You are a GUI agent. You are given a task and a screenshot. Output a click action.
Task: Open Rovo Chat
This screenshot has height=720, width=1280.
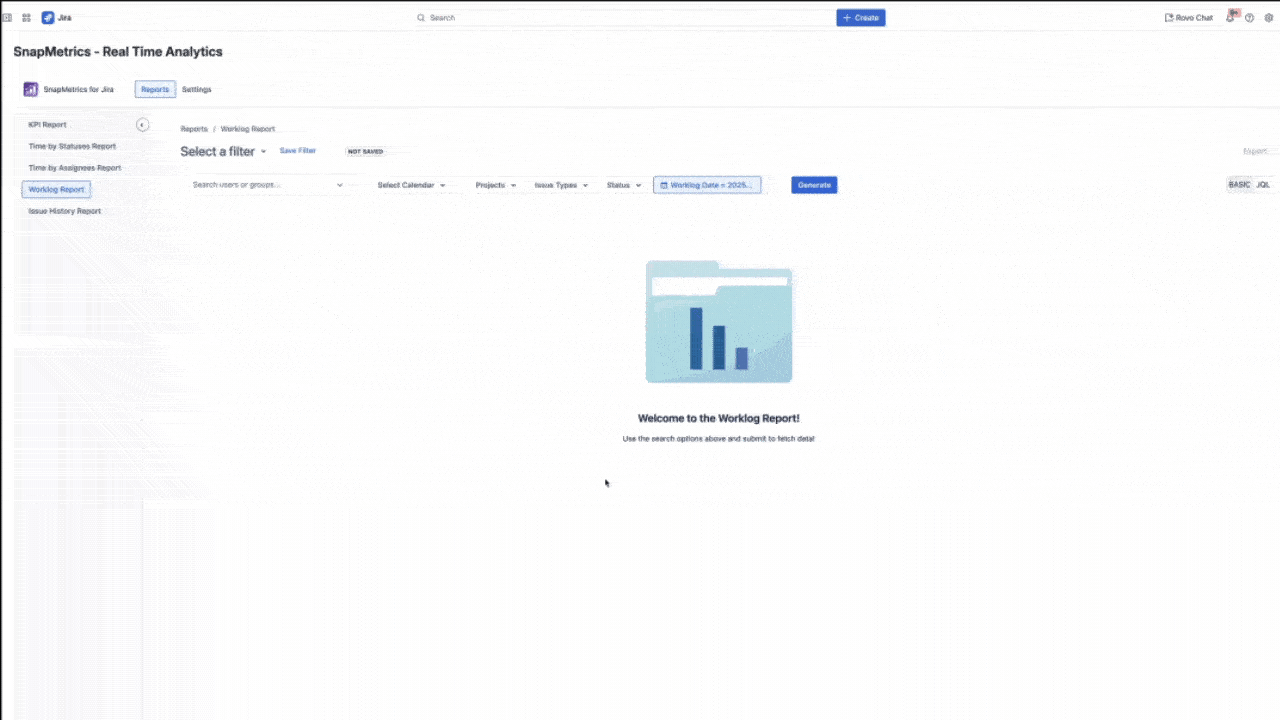[1189, 18]
